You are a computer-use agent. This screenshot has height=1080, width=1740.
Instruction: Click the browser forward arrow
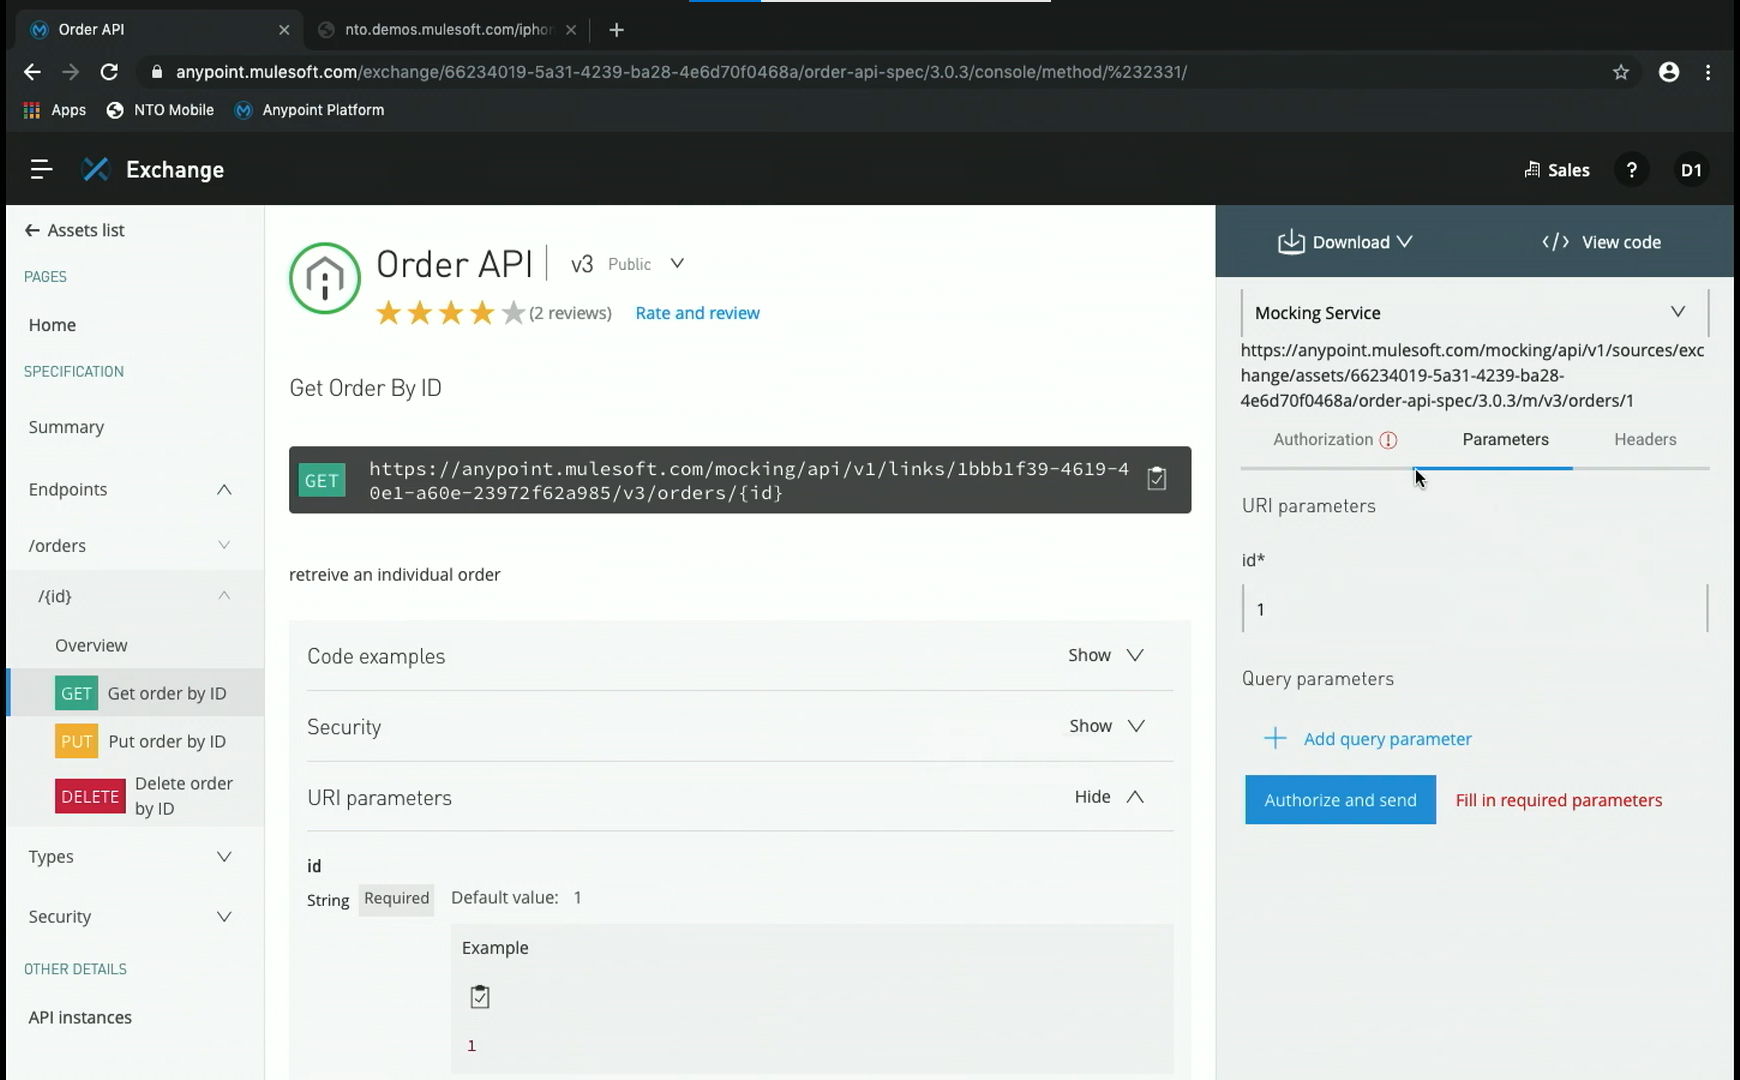click(x=70, y=72)
